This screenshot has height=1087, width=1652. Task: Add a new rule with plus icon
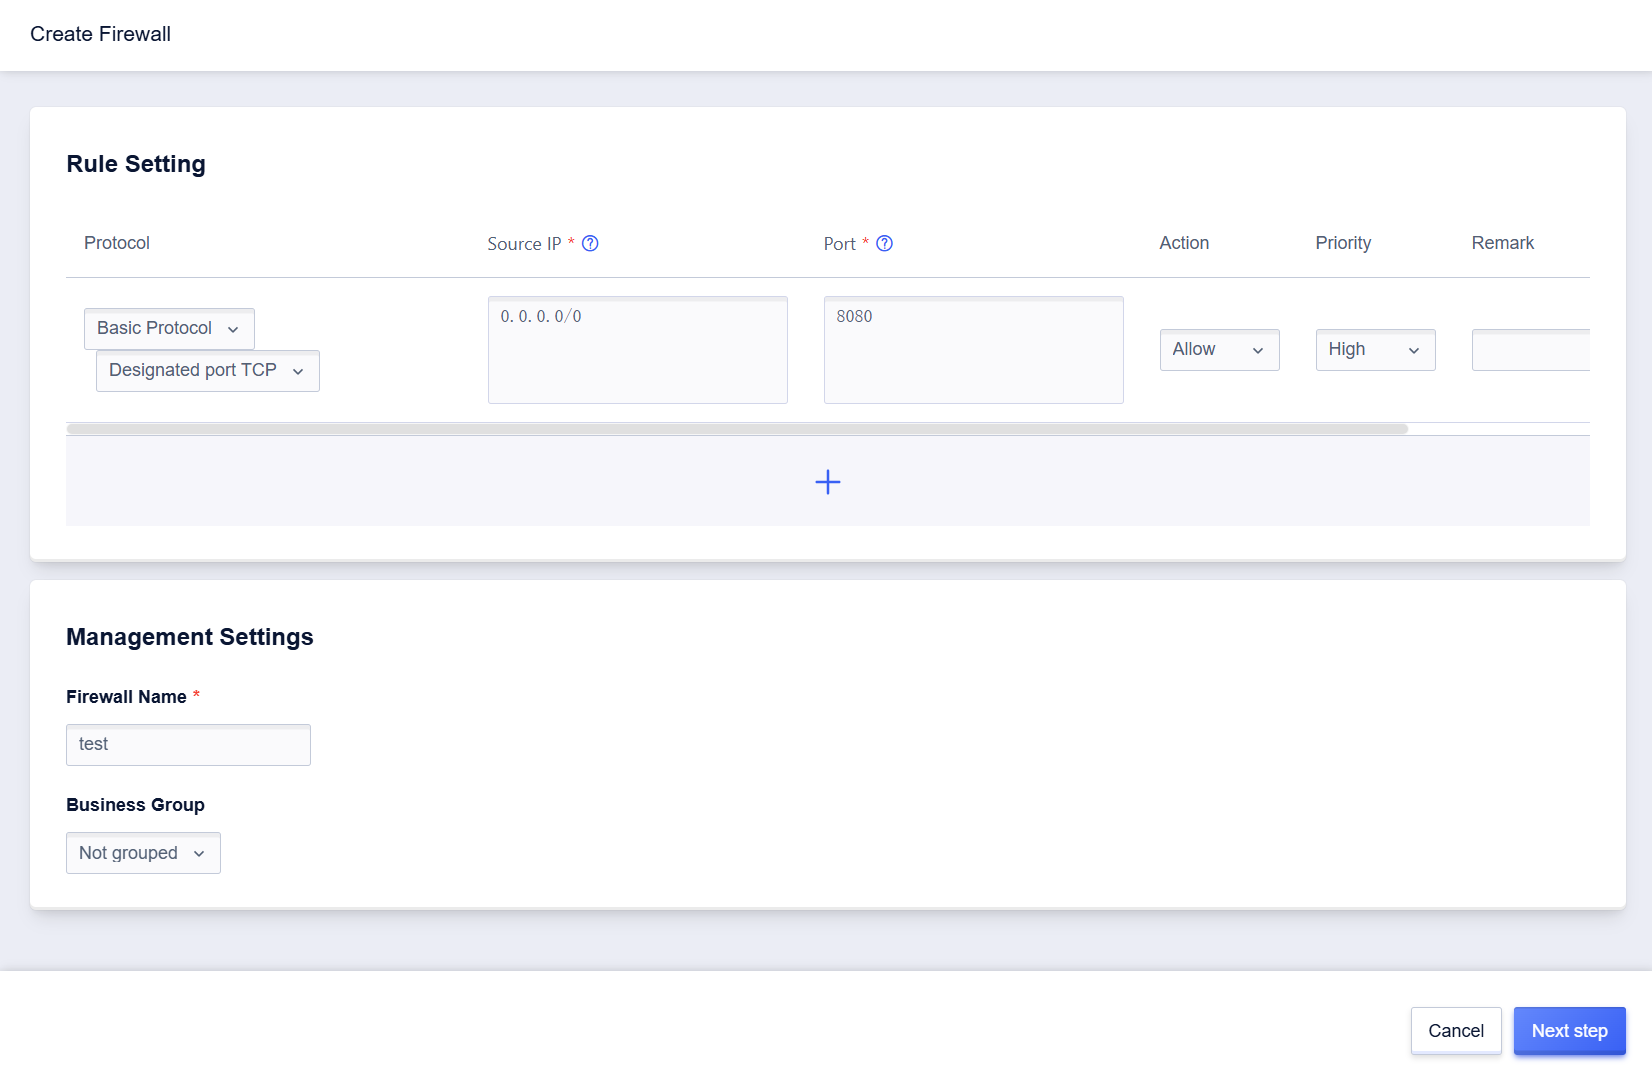pos(828,482)
